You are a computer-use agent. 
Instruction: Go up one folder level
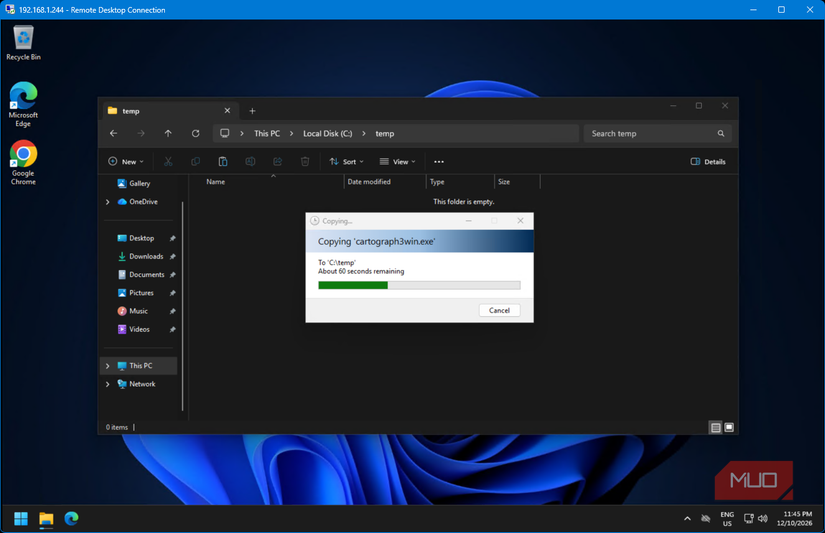(x=168, y=133)
